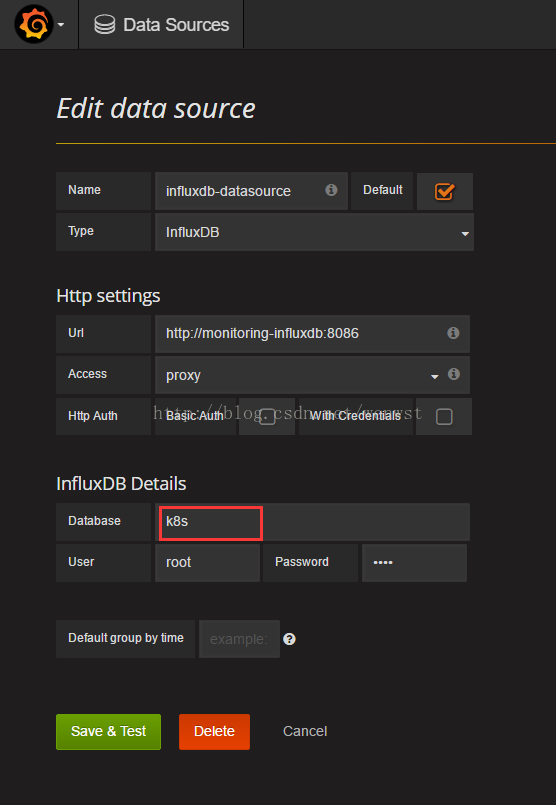Uncheck the Default data source checkbox
The height and width of the screenshot is (805, 556).
(x=444, y=191)
